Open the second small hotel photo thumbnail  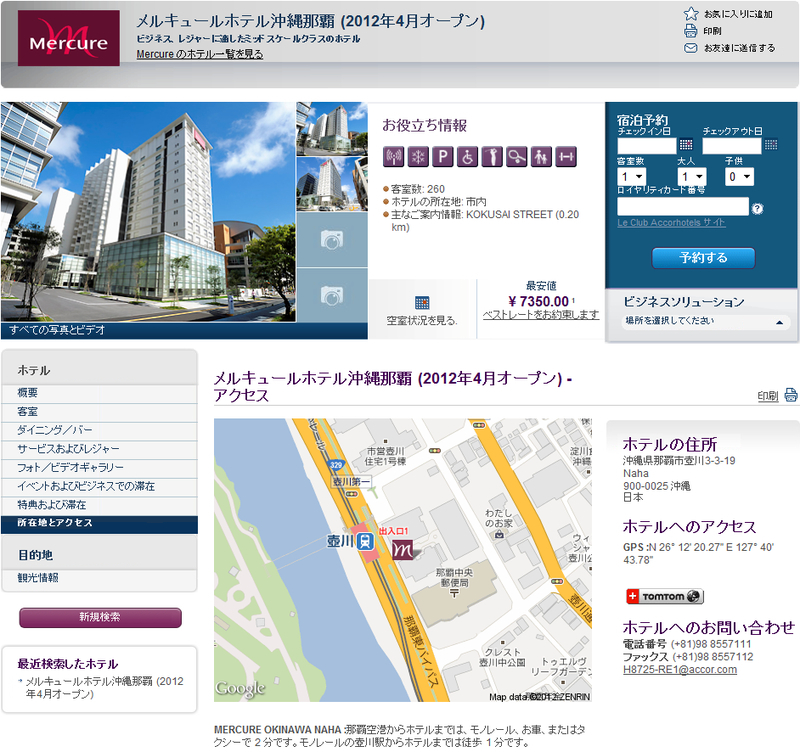point(332,184)
